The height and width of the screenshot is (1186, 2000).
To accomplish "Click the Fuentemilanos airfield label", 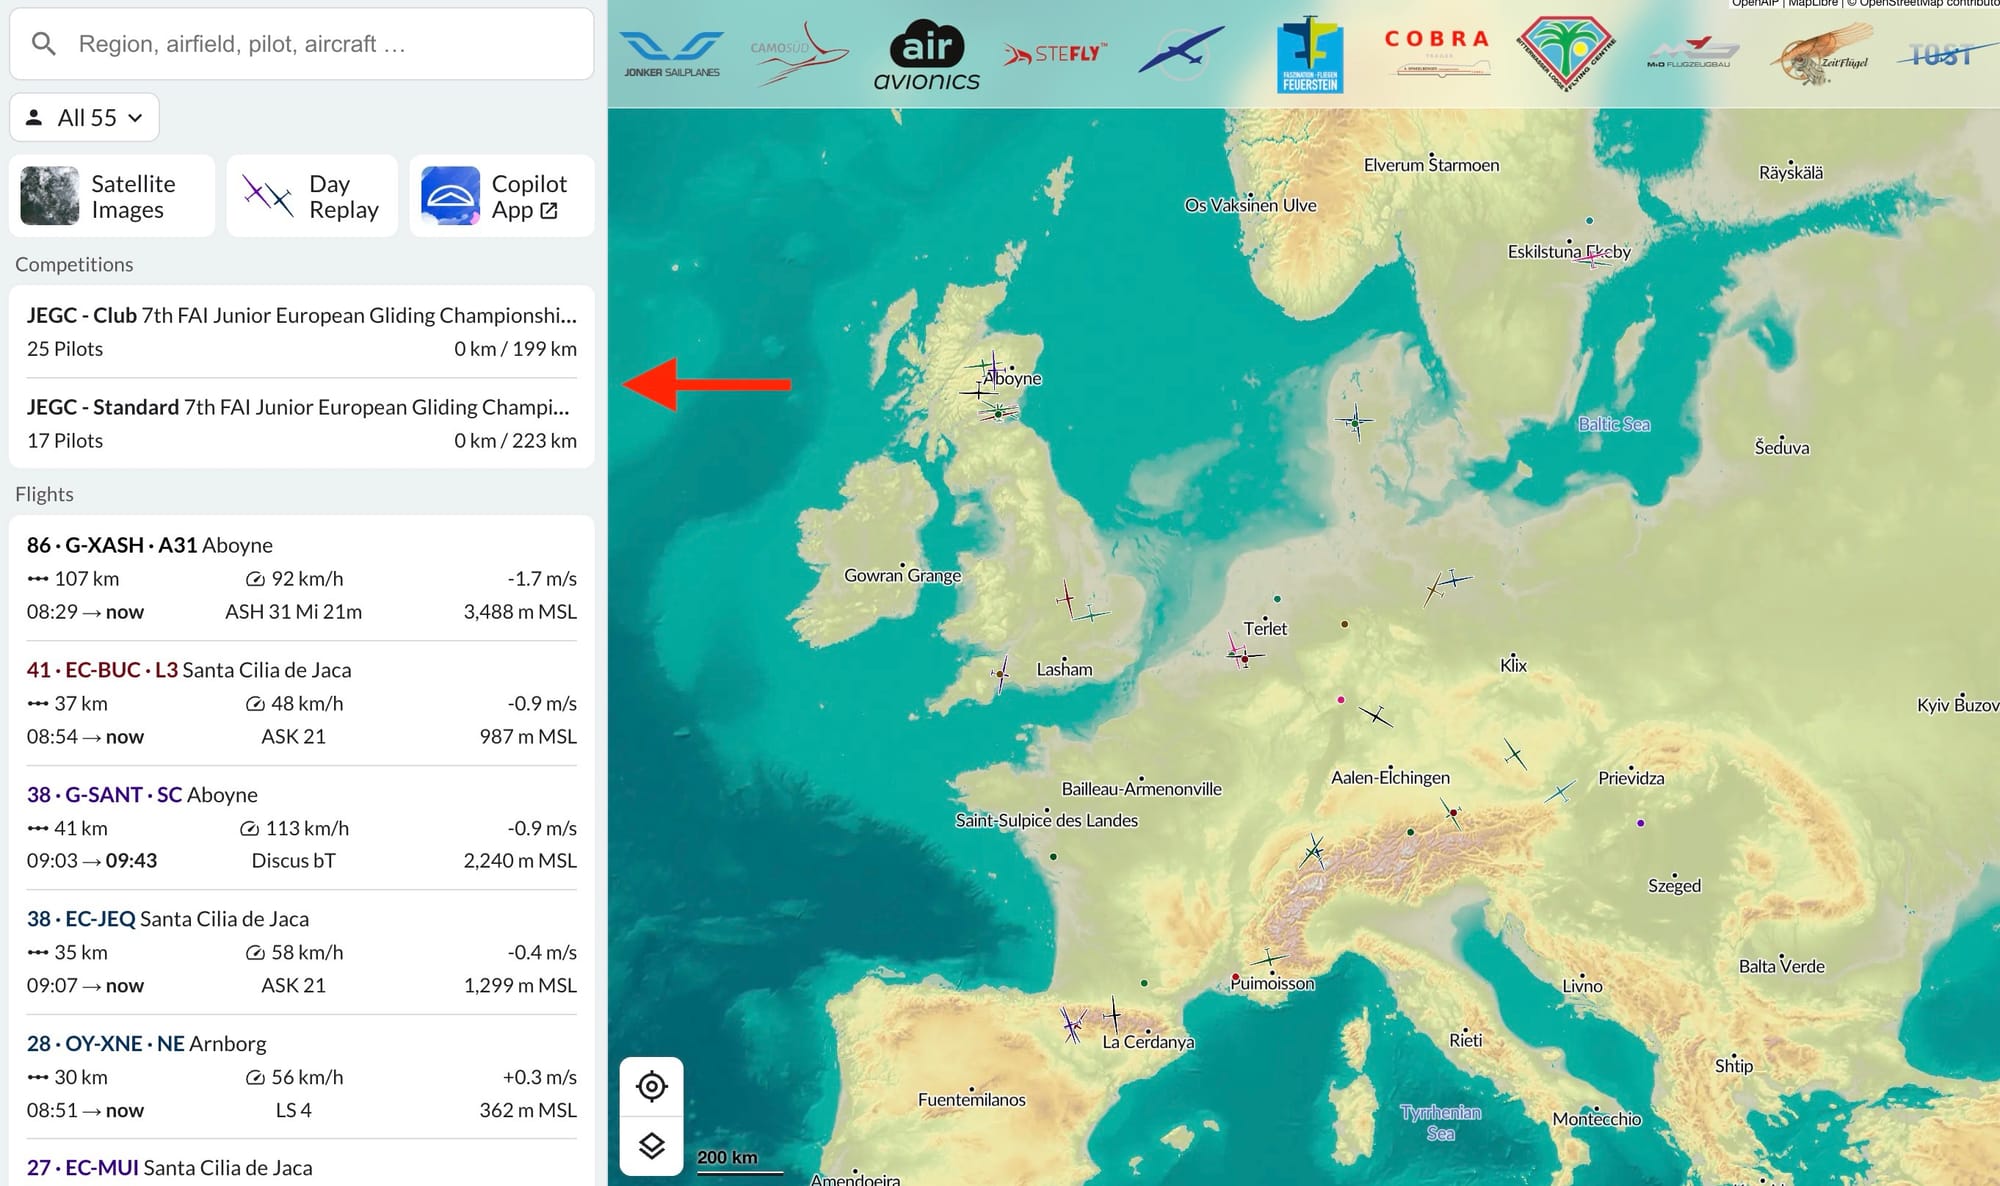I will point(971,1100).
